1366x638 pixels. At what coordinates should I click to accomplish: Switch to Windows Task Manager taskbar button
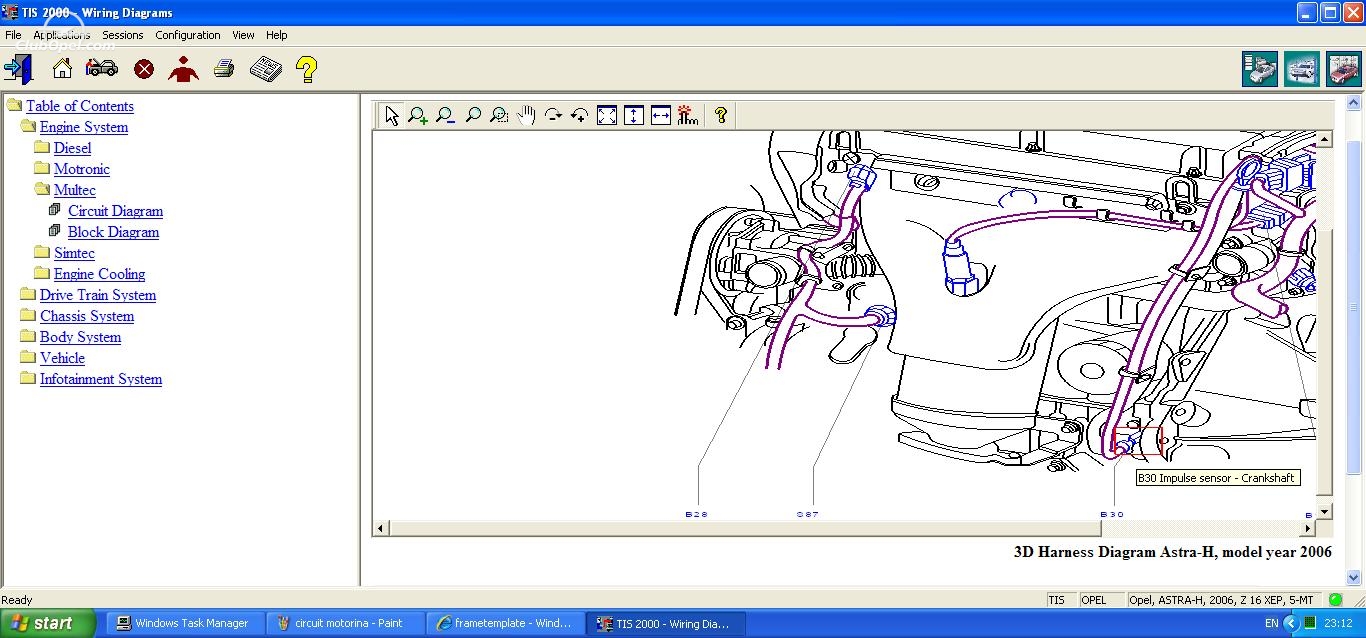point(185,623)
